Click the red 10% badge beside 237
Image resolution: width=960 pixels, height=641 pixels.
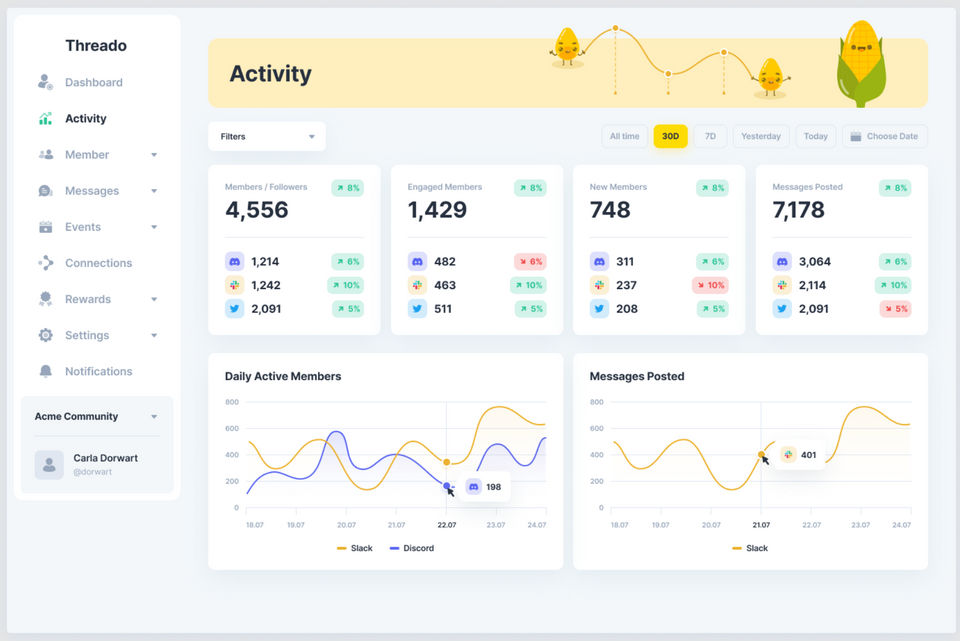(710, 285)
